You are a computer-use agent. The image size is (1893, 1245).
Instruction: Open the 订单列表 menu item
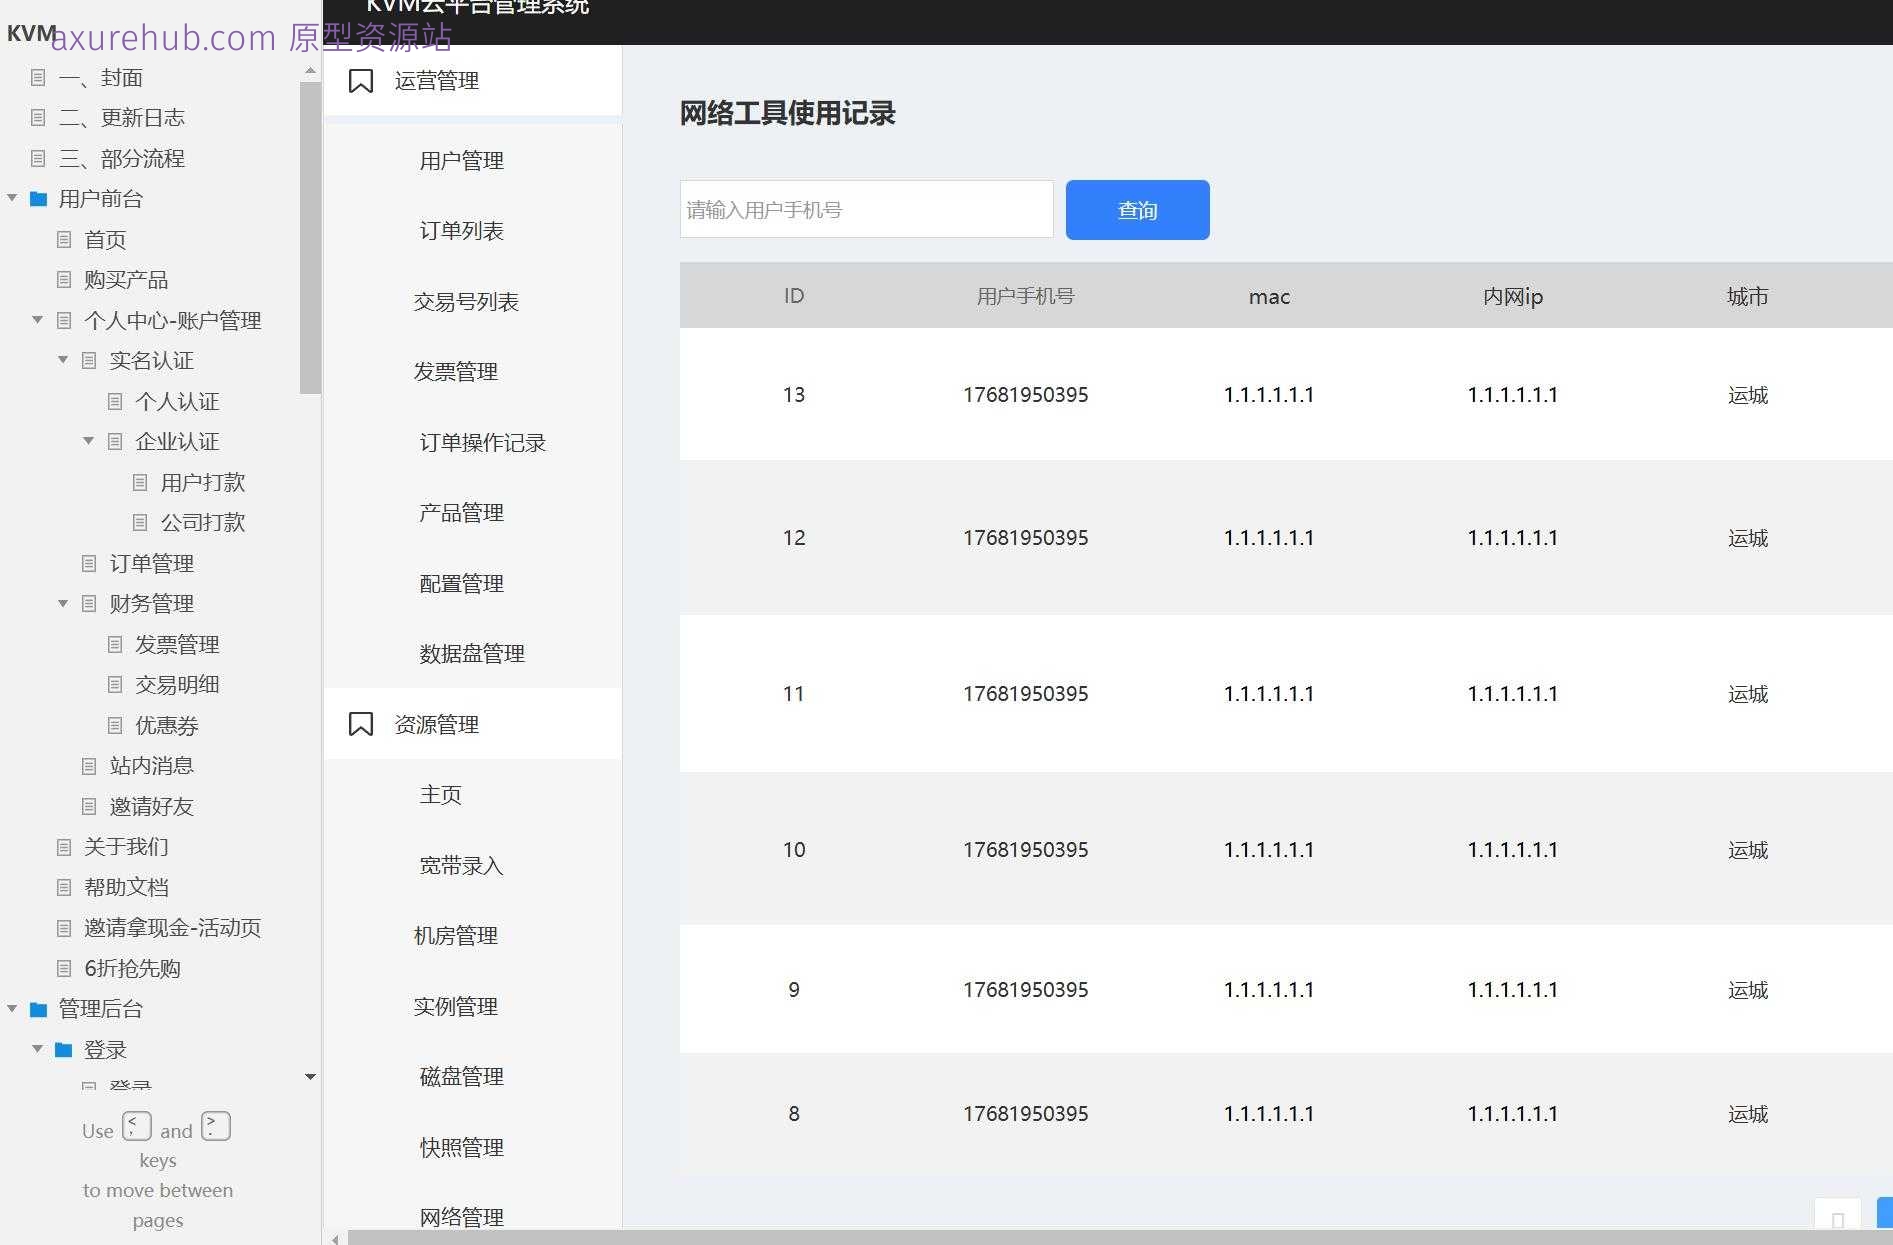click(461, 230)
